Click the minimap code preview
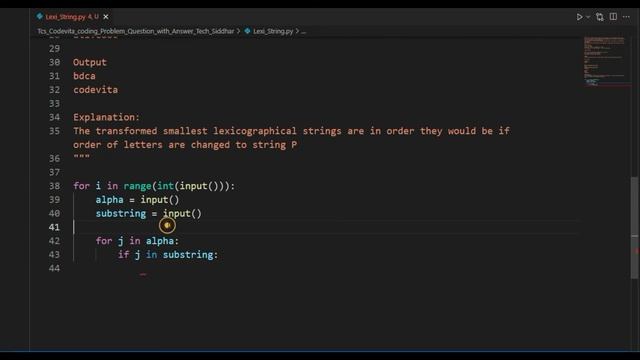The height and width of the screenshot is (360, 640). tap(604, 61)
